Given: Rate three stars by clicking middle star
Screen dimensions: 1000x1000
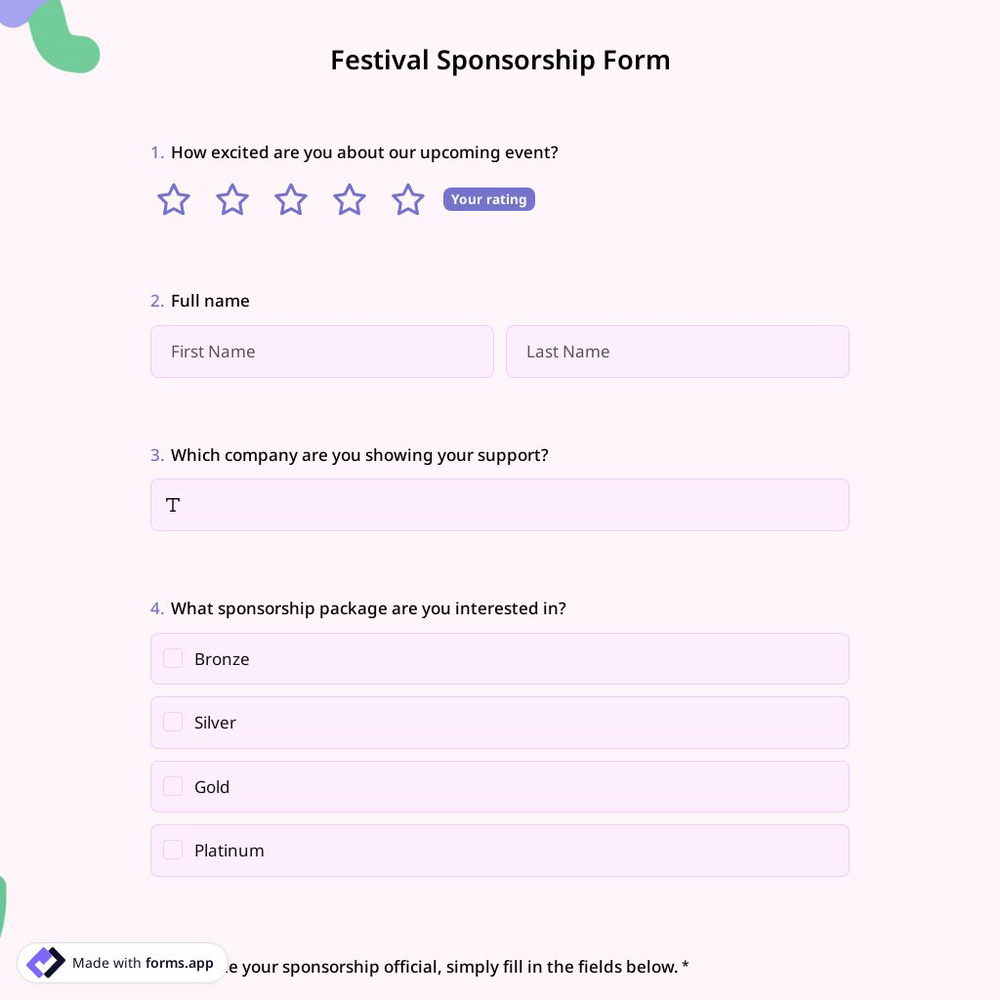Looking at the screenshot, I should pyautogui.click(x=290, y=199).
